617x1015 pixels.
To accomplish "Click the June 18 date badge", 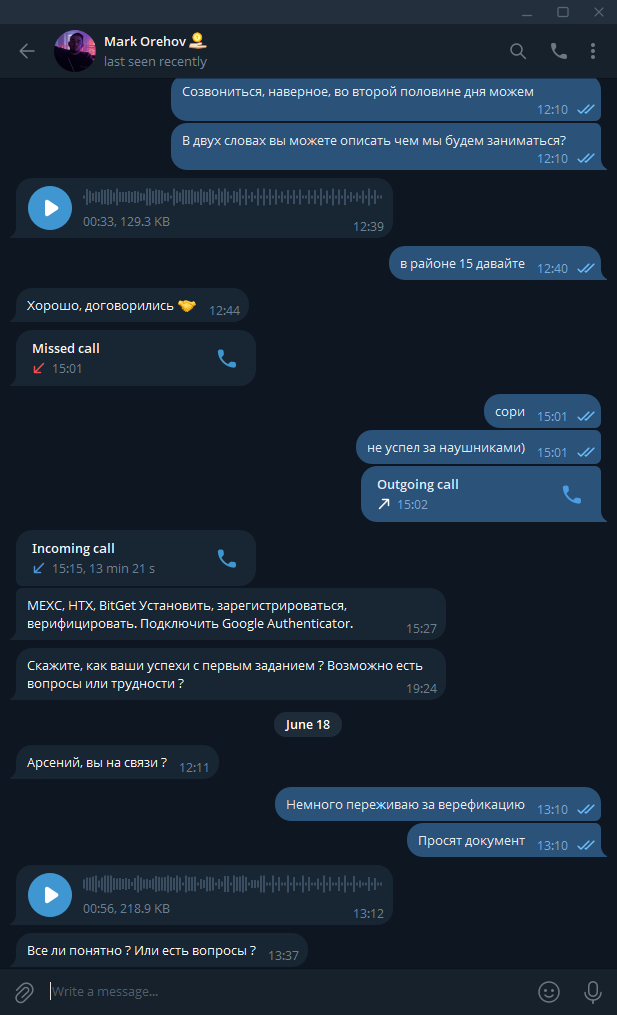I will coord(308,725).
